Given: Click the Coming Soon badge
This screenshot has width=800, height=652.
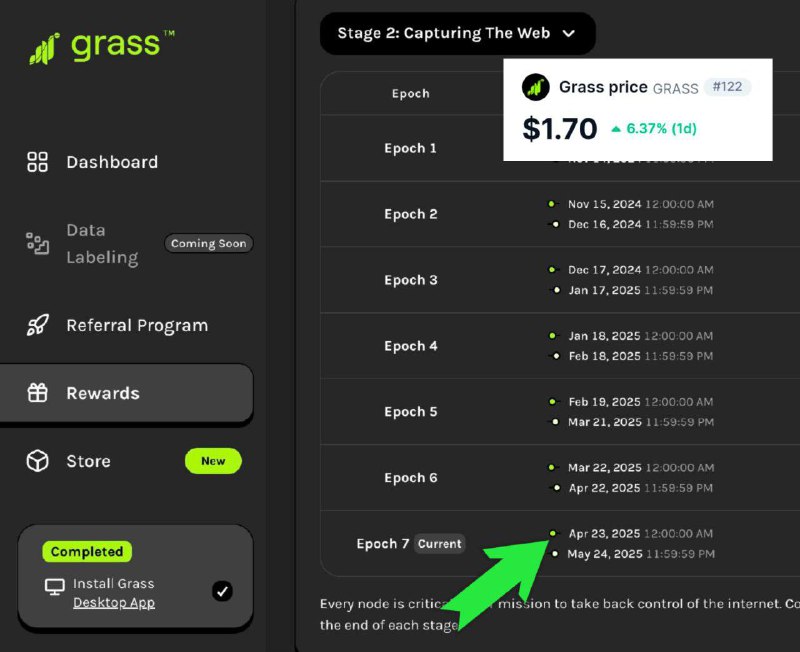Looking at the screenshot, I should pyautogui.click(x=208, y=243).
